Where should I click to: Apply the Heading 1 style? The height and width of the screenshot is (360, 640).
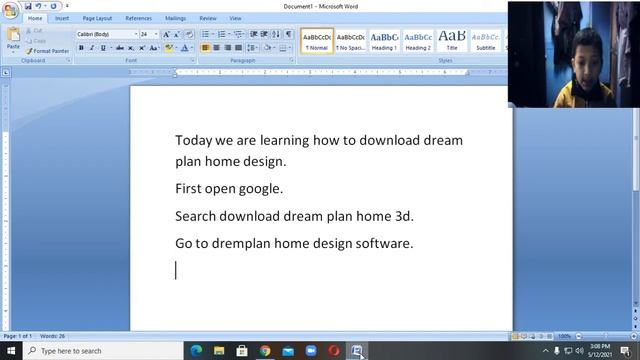(x=384, y=41)
